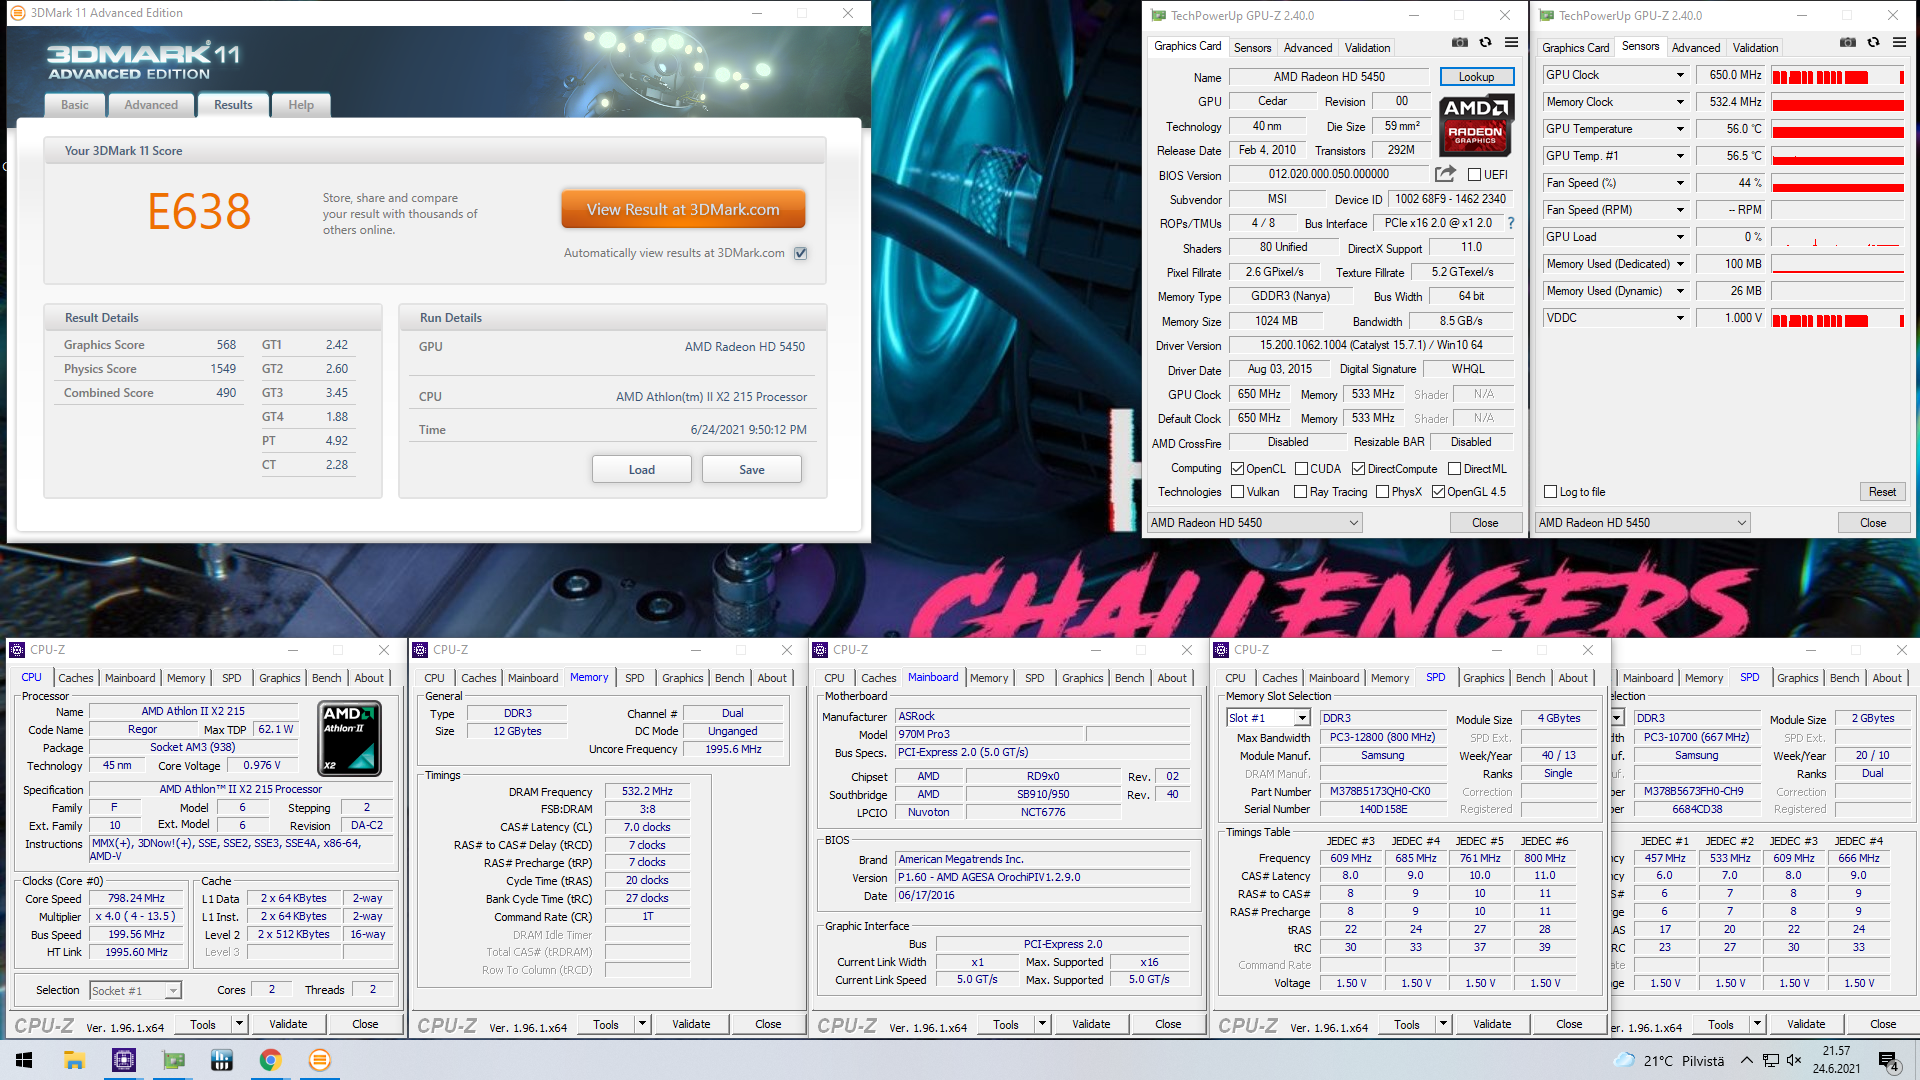The width and height of the screenshot is (1920, 1080).
Task: Click the weather widget cloud icon
Action: click(x=1624, y=1060)
